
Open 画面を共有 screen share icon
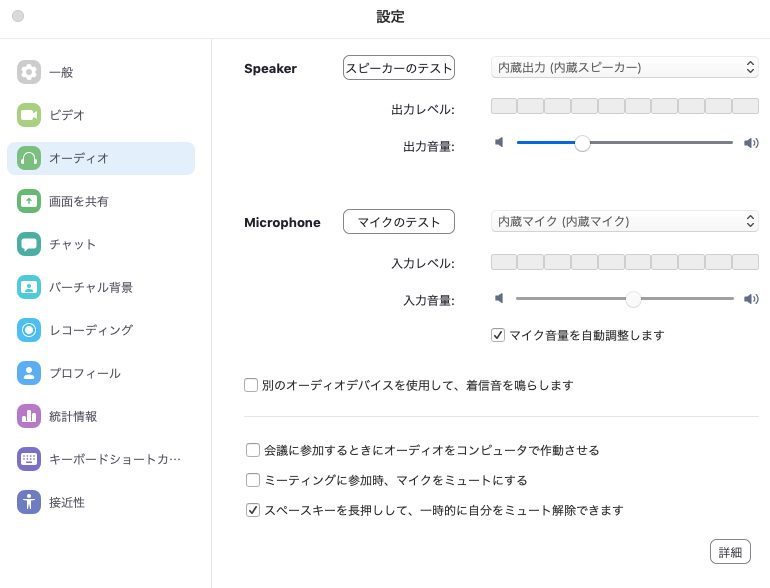[29, 201]
